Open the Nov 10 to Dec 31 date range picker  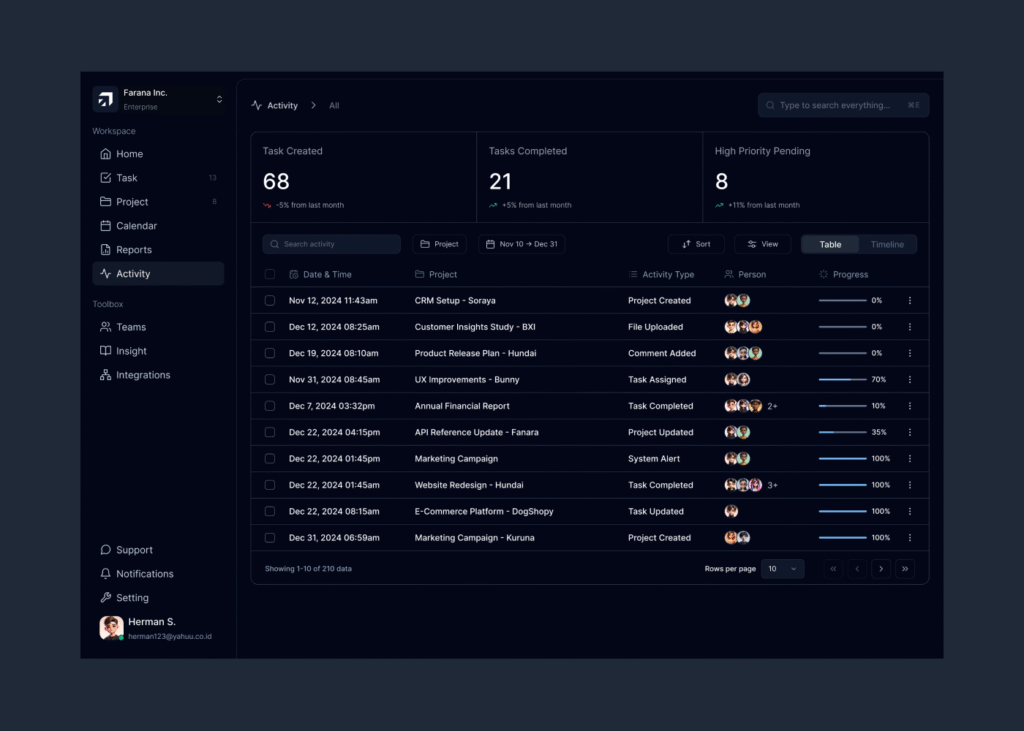tap(521, 244)
